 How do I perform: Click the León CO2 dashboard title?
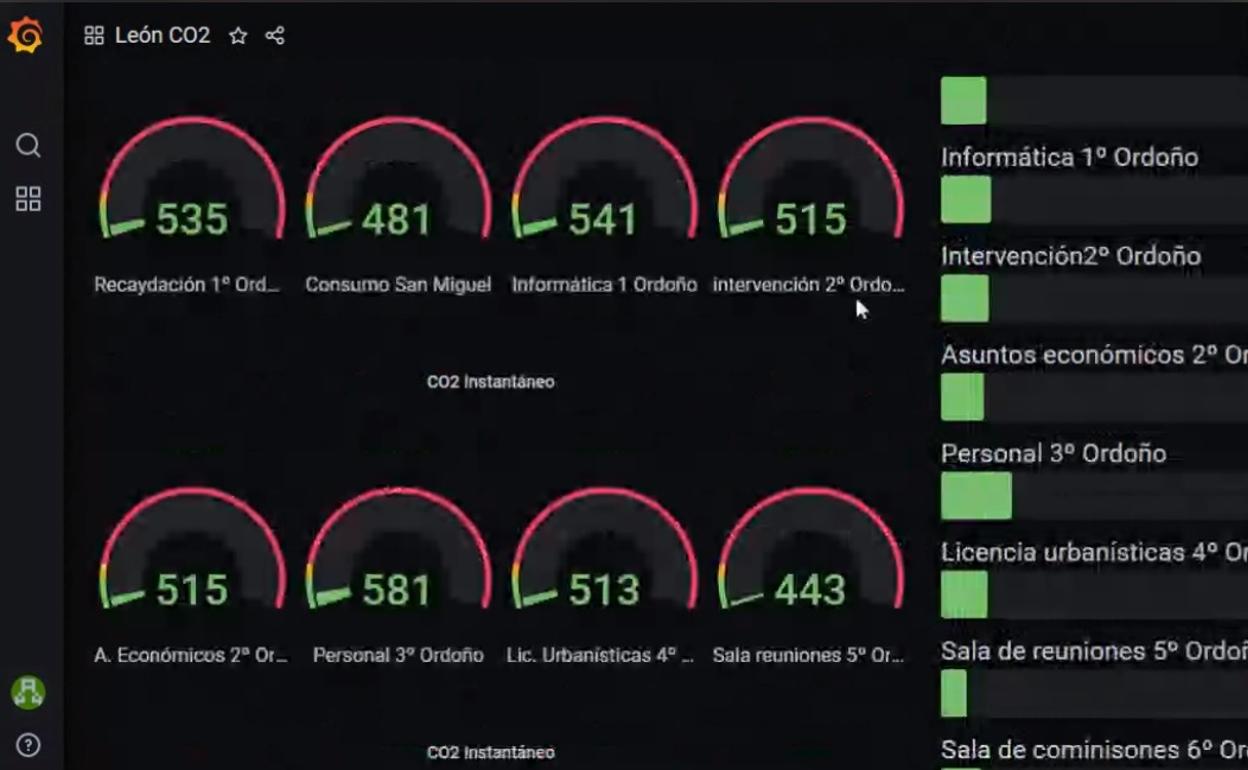click(x=162, y=36)
